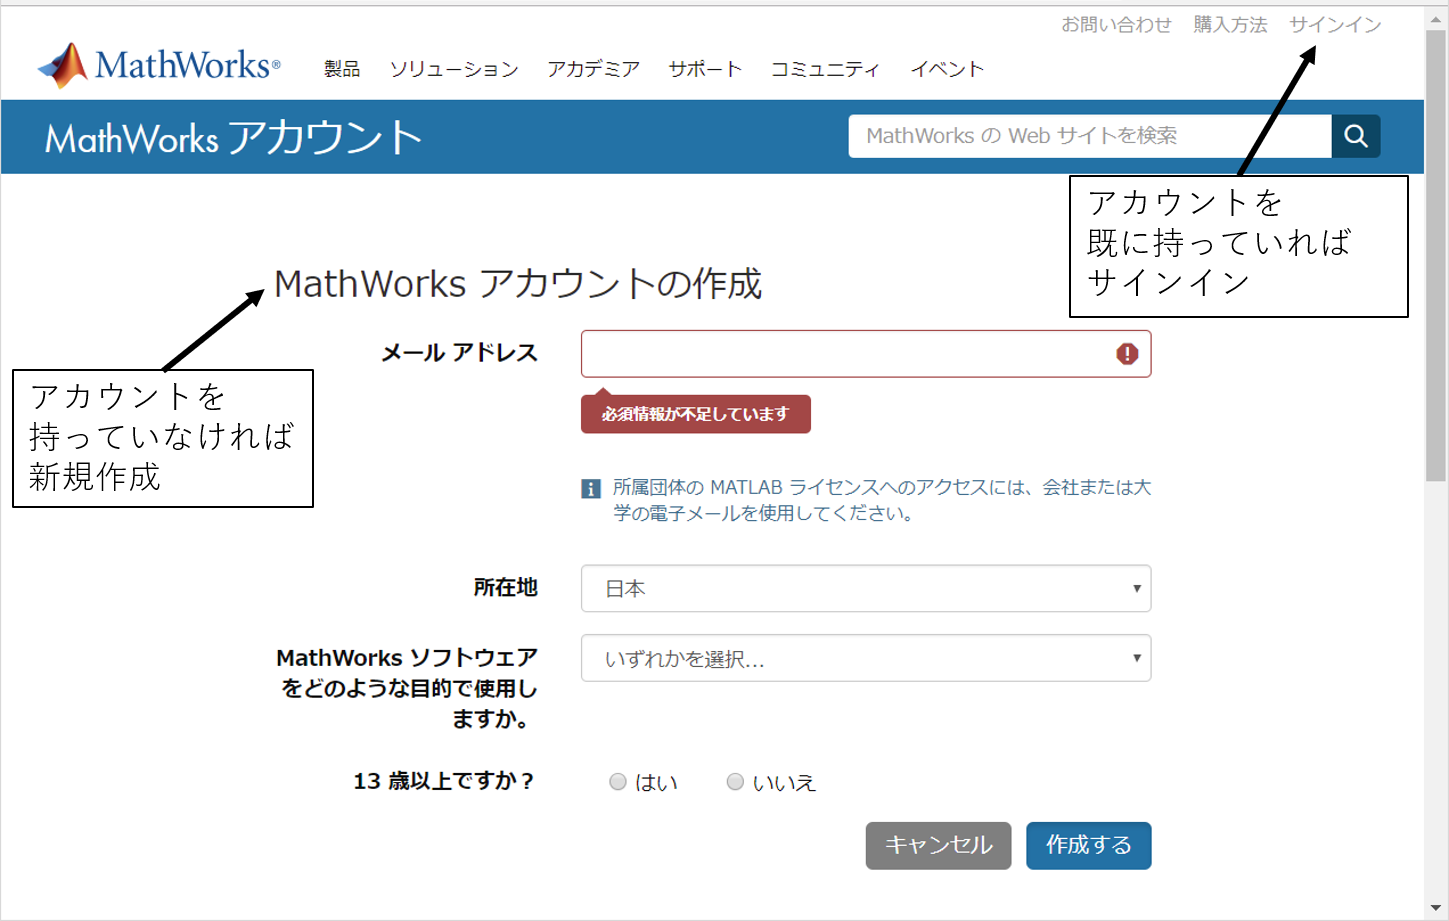The image size is (1449, 921).
Task: Click the blue info icon beside license note
Action: pos(591,489)
